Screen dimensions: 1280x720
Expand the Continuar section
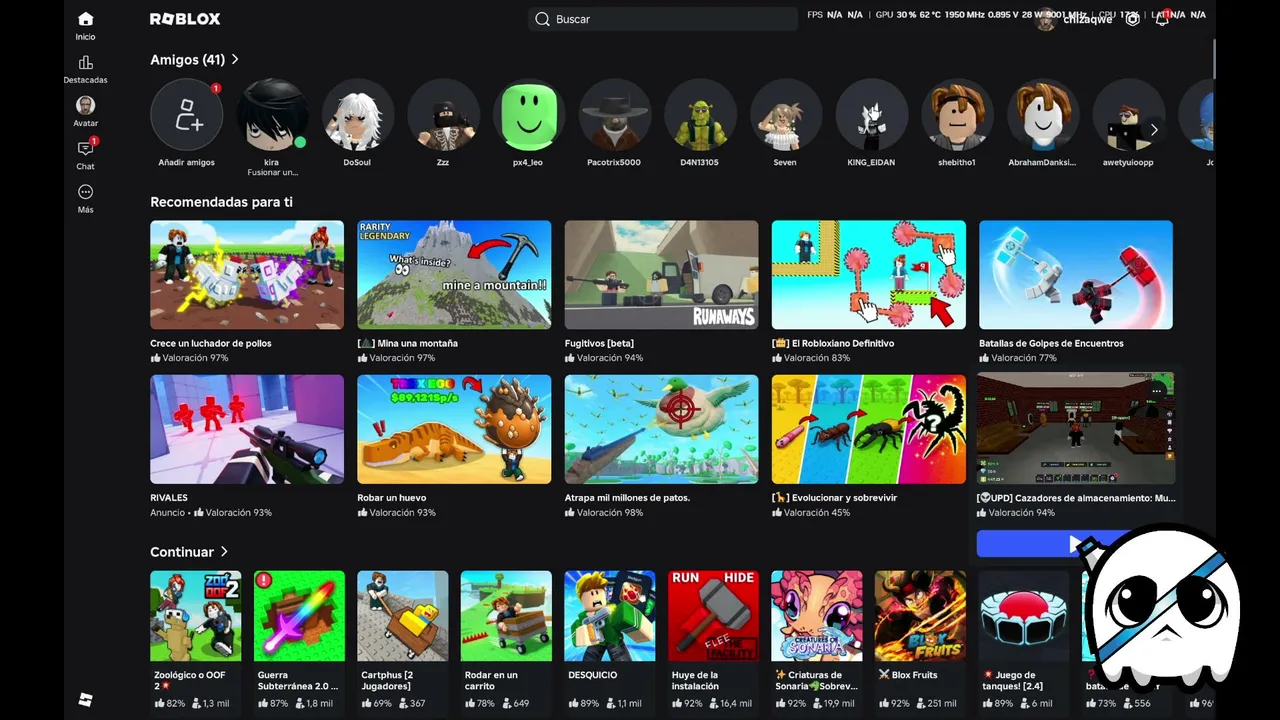point(189,552)
